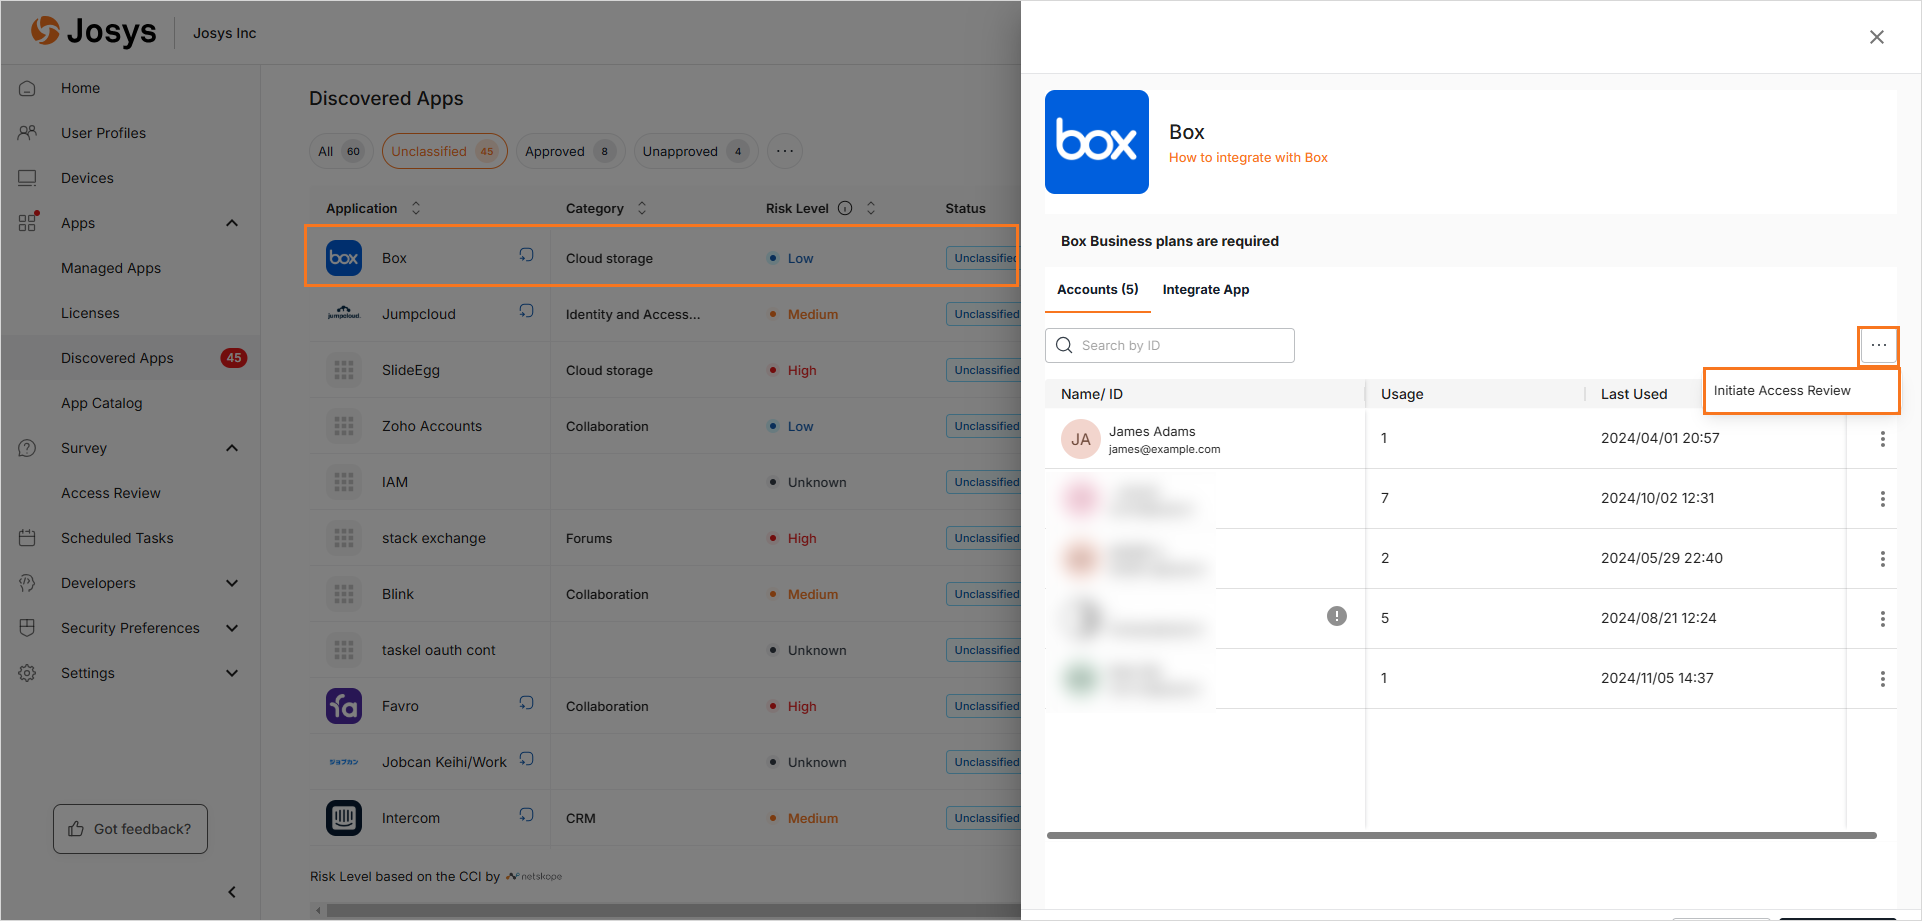Click the Search by ID field

(1170, 345)
